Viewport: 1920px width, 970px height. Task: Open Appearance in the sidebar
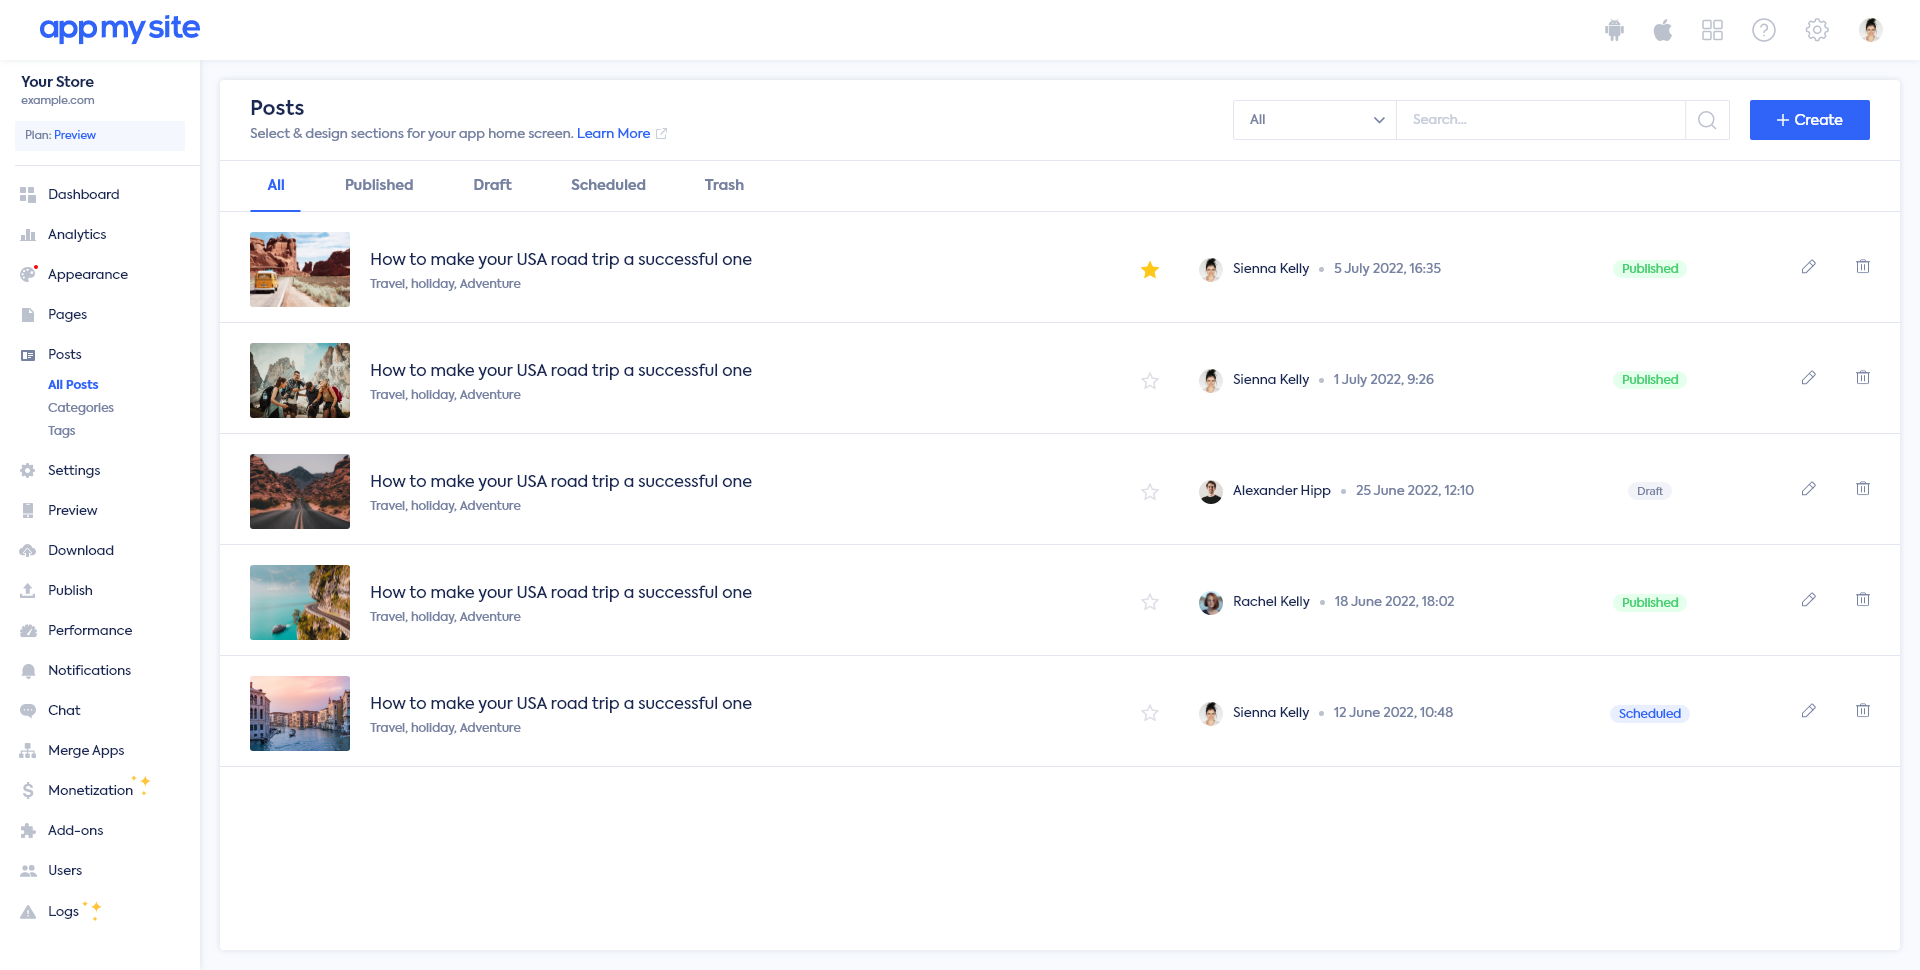tap(87, 274)
